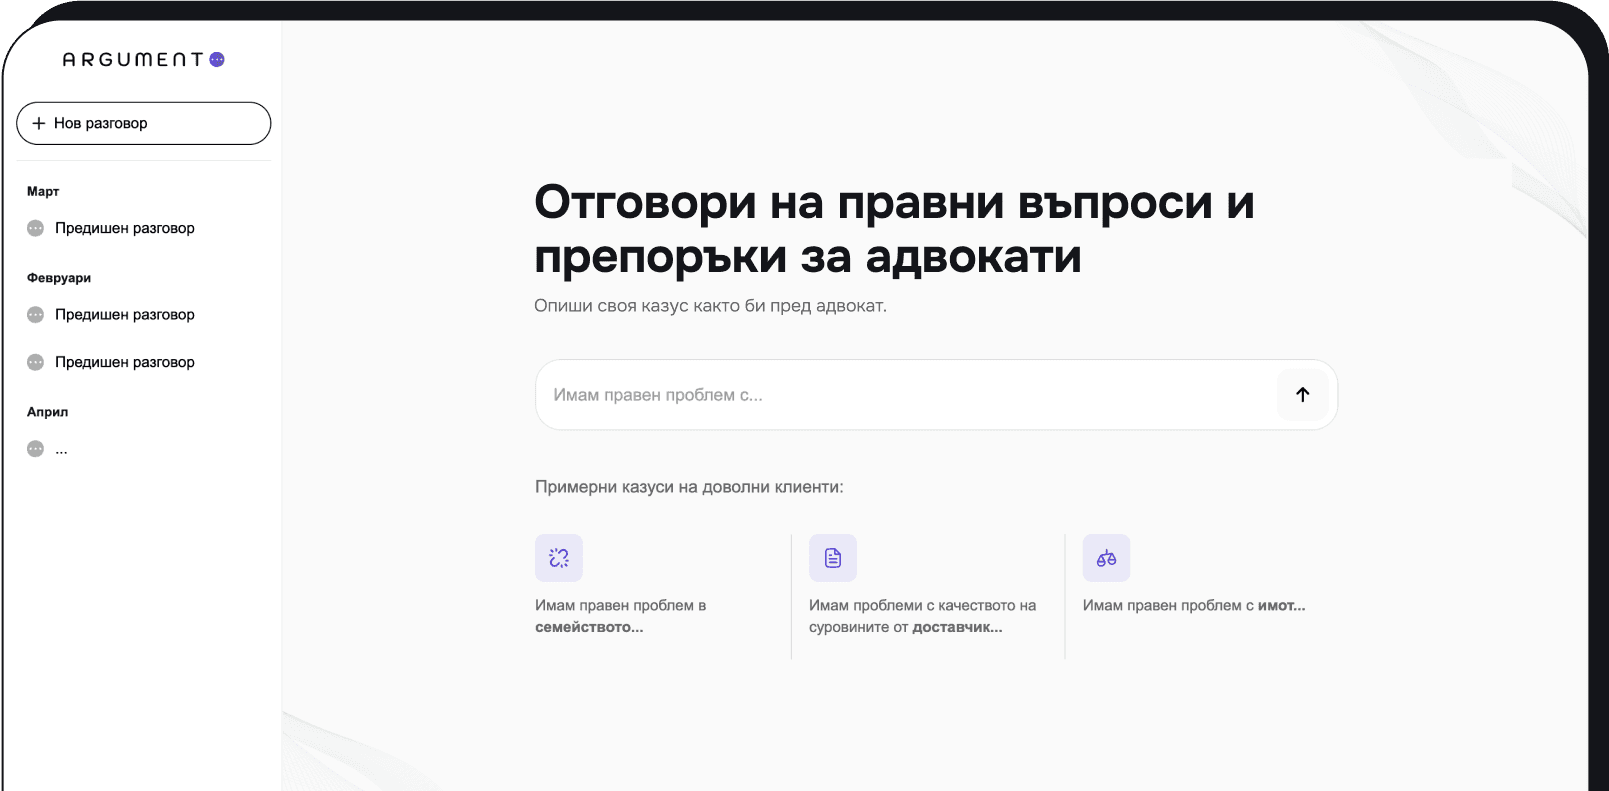Screen dimensions: 1609x791
Task: Click the broken-link family problem icon
Action: [559, 558]
